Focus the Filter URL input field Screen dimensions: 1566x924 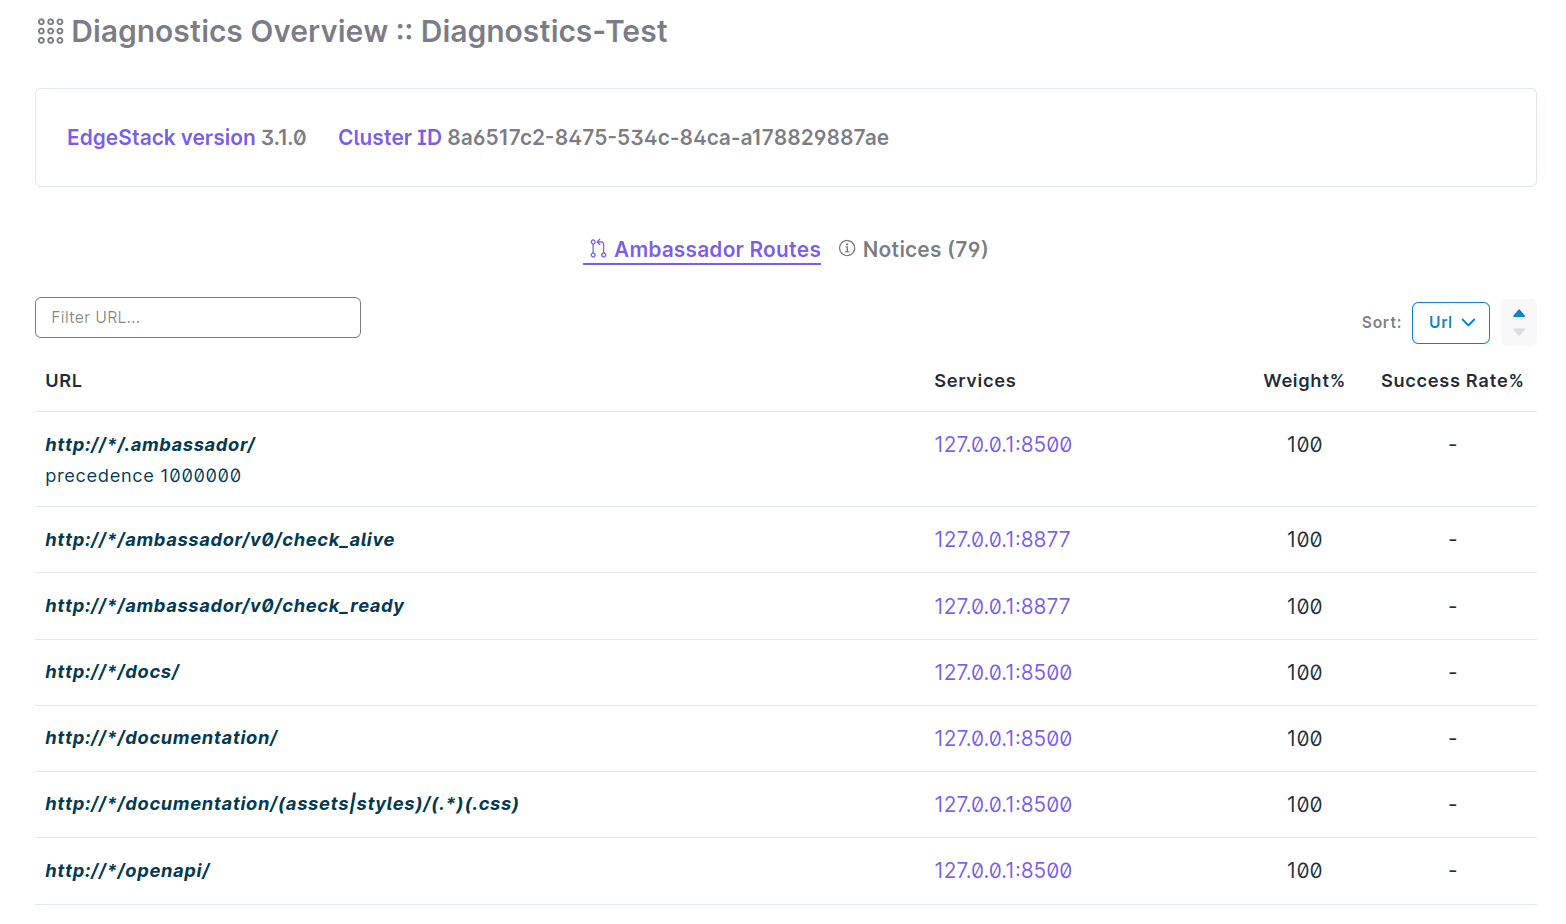coord(198,317)
